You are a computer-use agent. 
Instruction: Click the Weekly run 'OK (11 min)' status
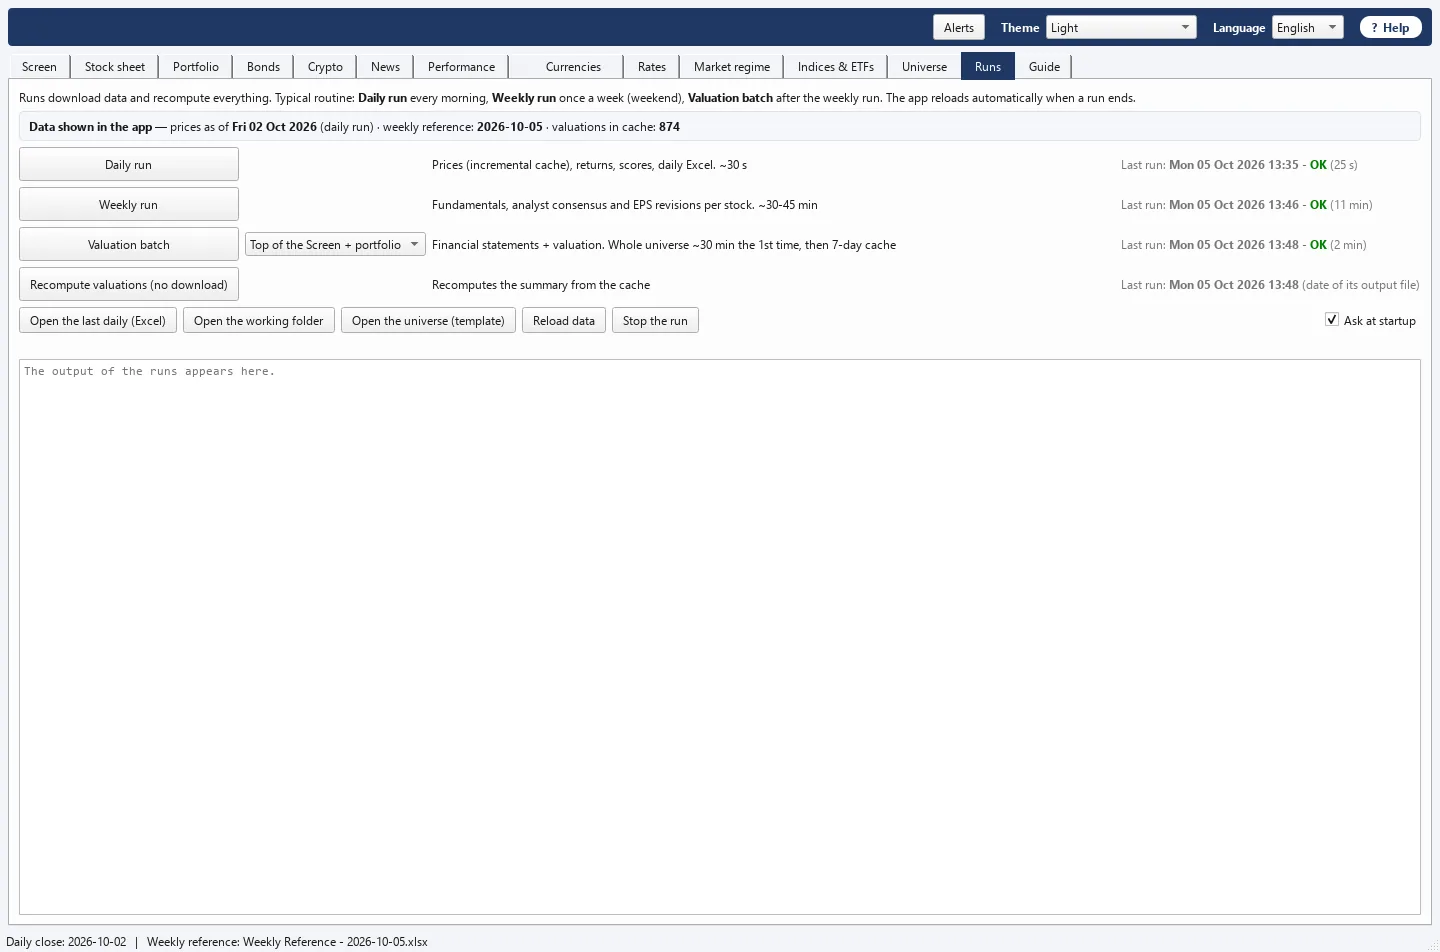pos(1341,205)
